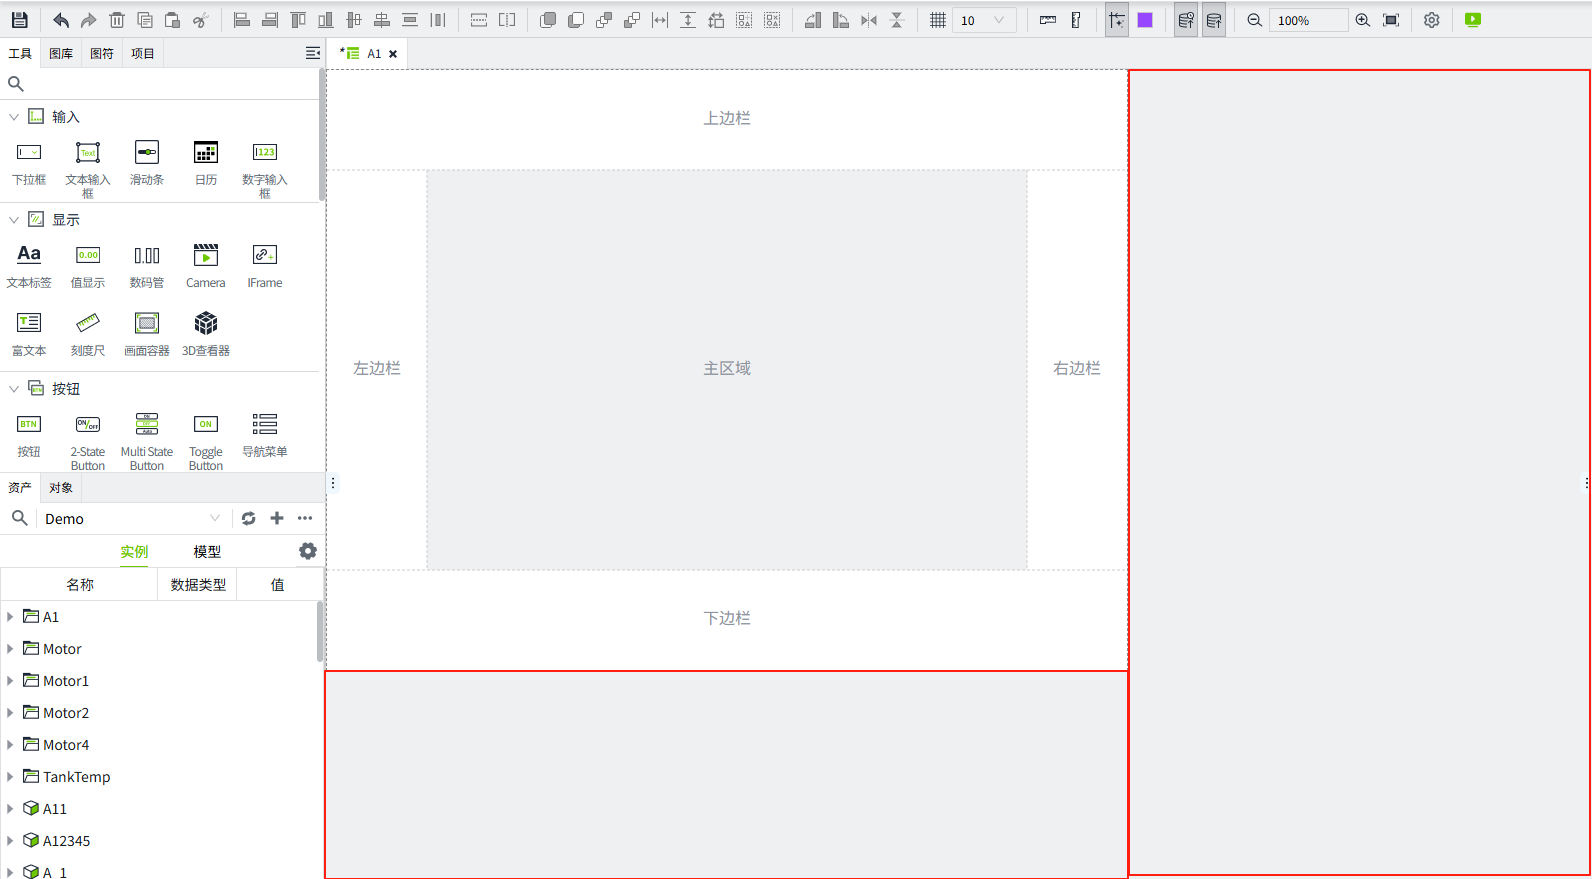1592x879 pixels.
Task: Expand the Motor1 tree folder
Action: coord(10,681)
